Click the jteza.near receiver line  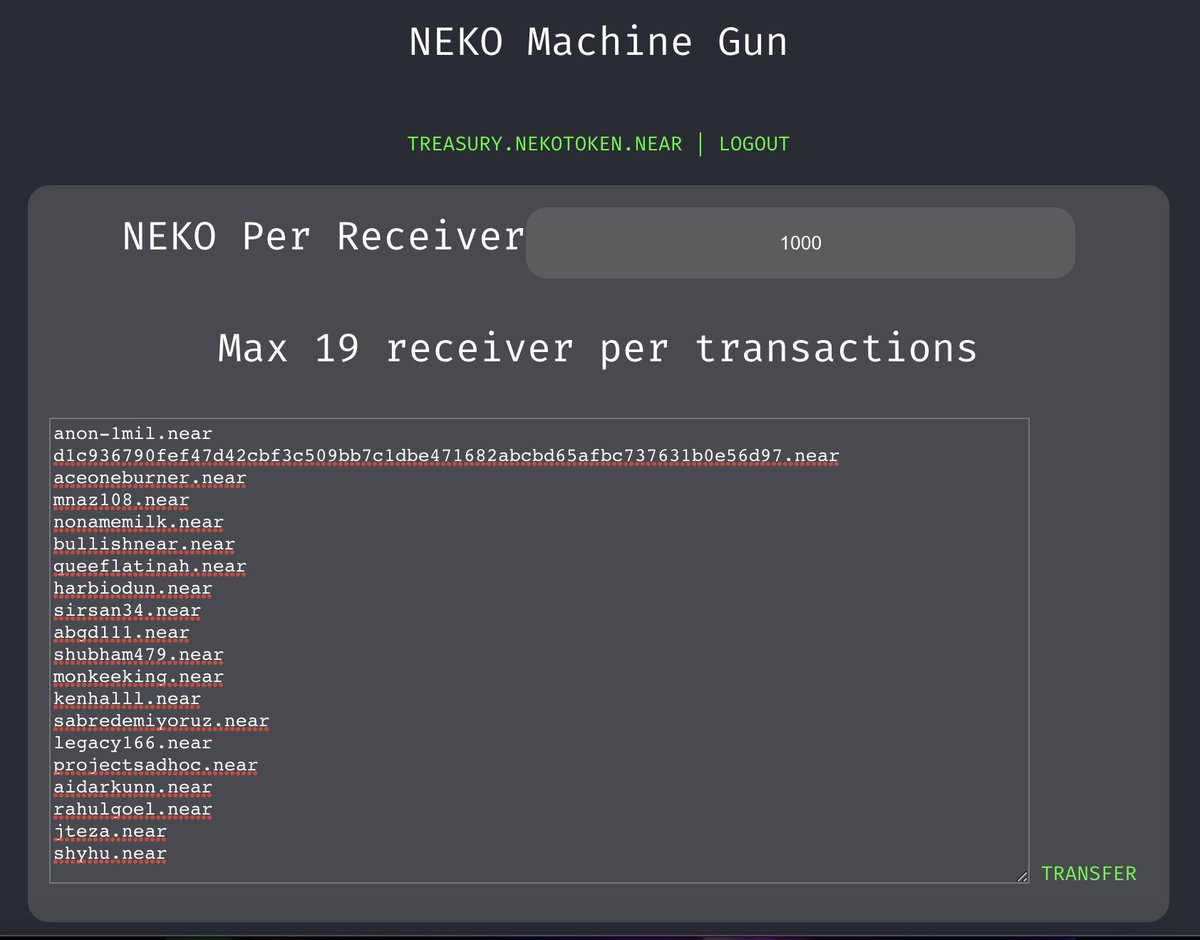click(110, 831)
